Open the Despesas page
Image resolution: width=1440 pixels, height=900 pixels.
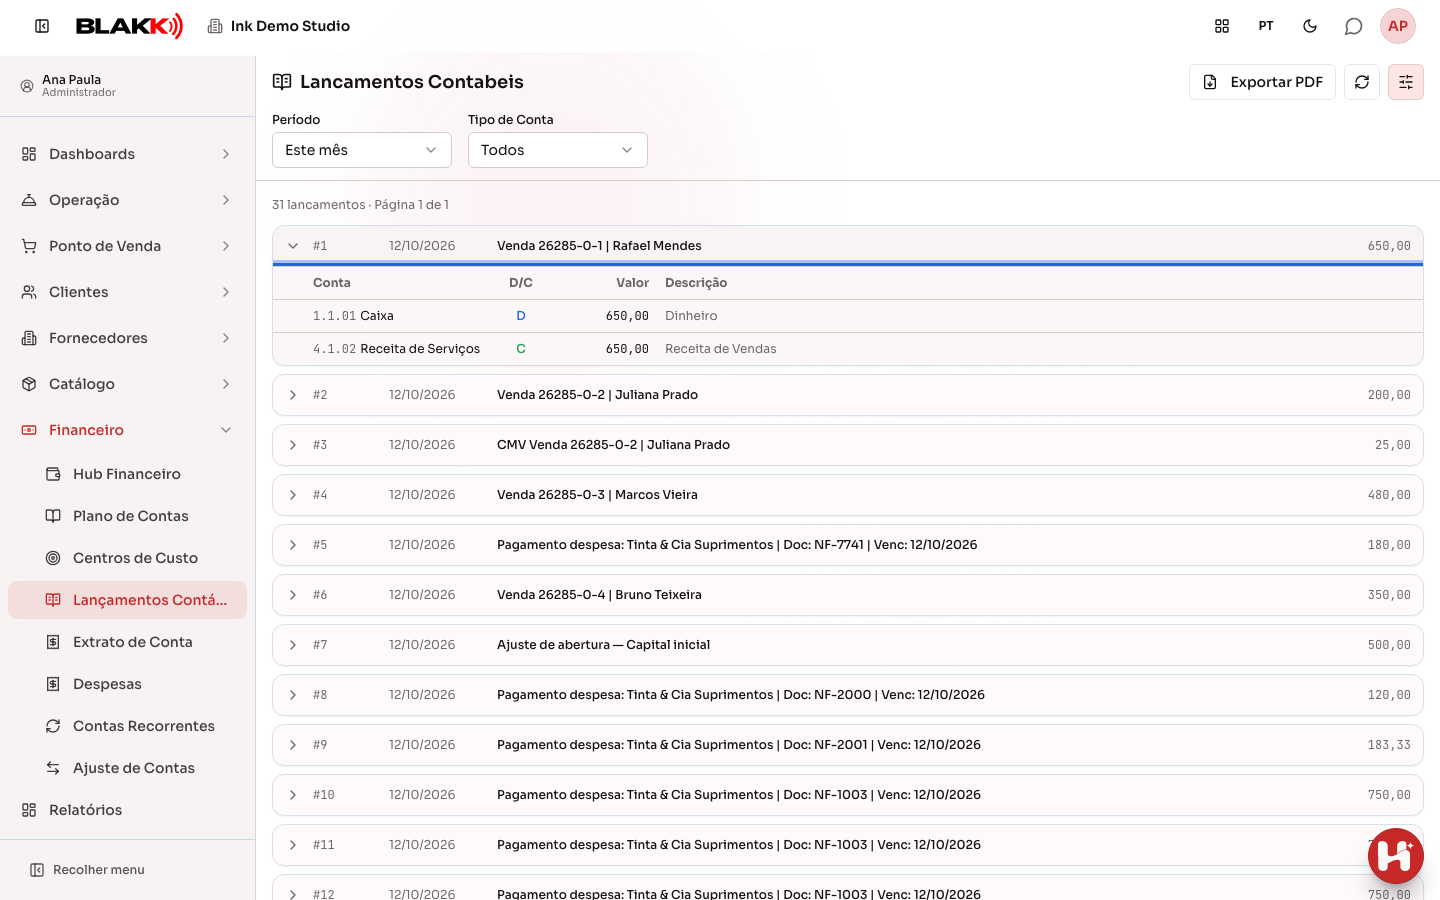pos(127,684)
